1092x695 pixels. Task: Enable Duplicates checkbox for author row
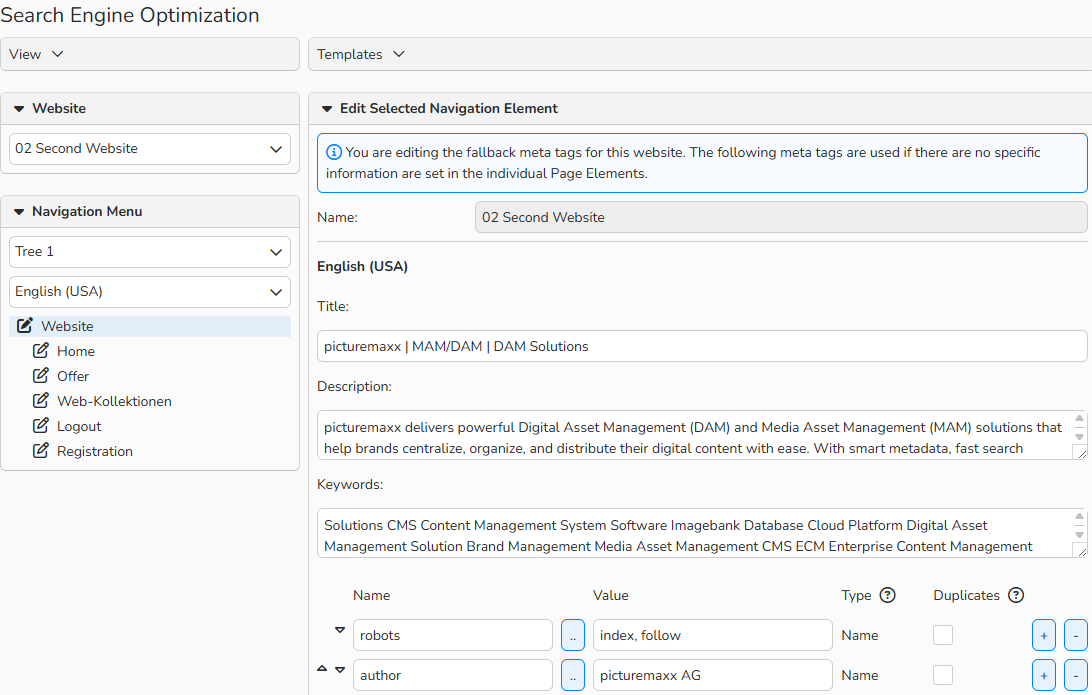click(943, 675)
